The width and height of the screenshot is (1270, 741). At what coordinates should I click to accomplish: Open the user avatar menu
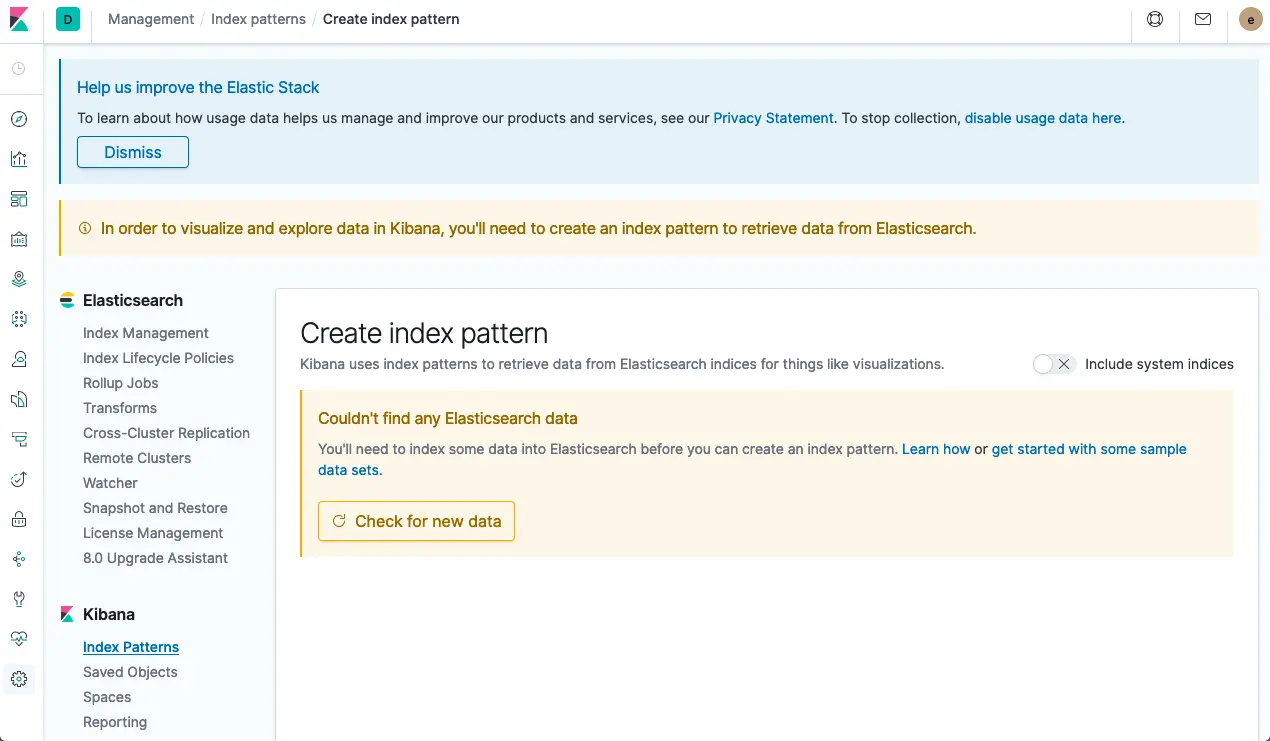[1250, 19]
